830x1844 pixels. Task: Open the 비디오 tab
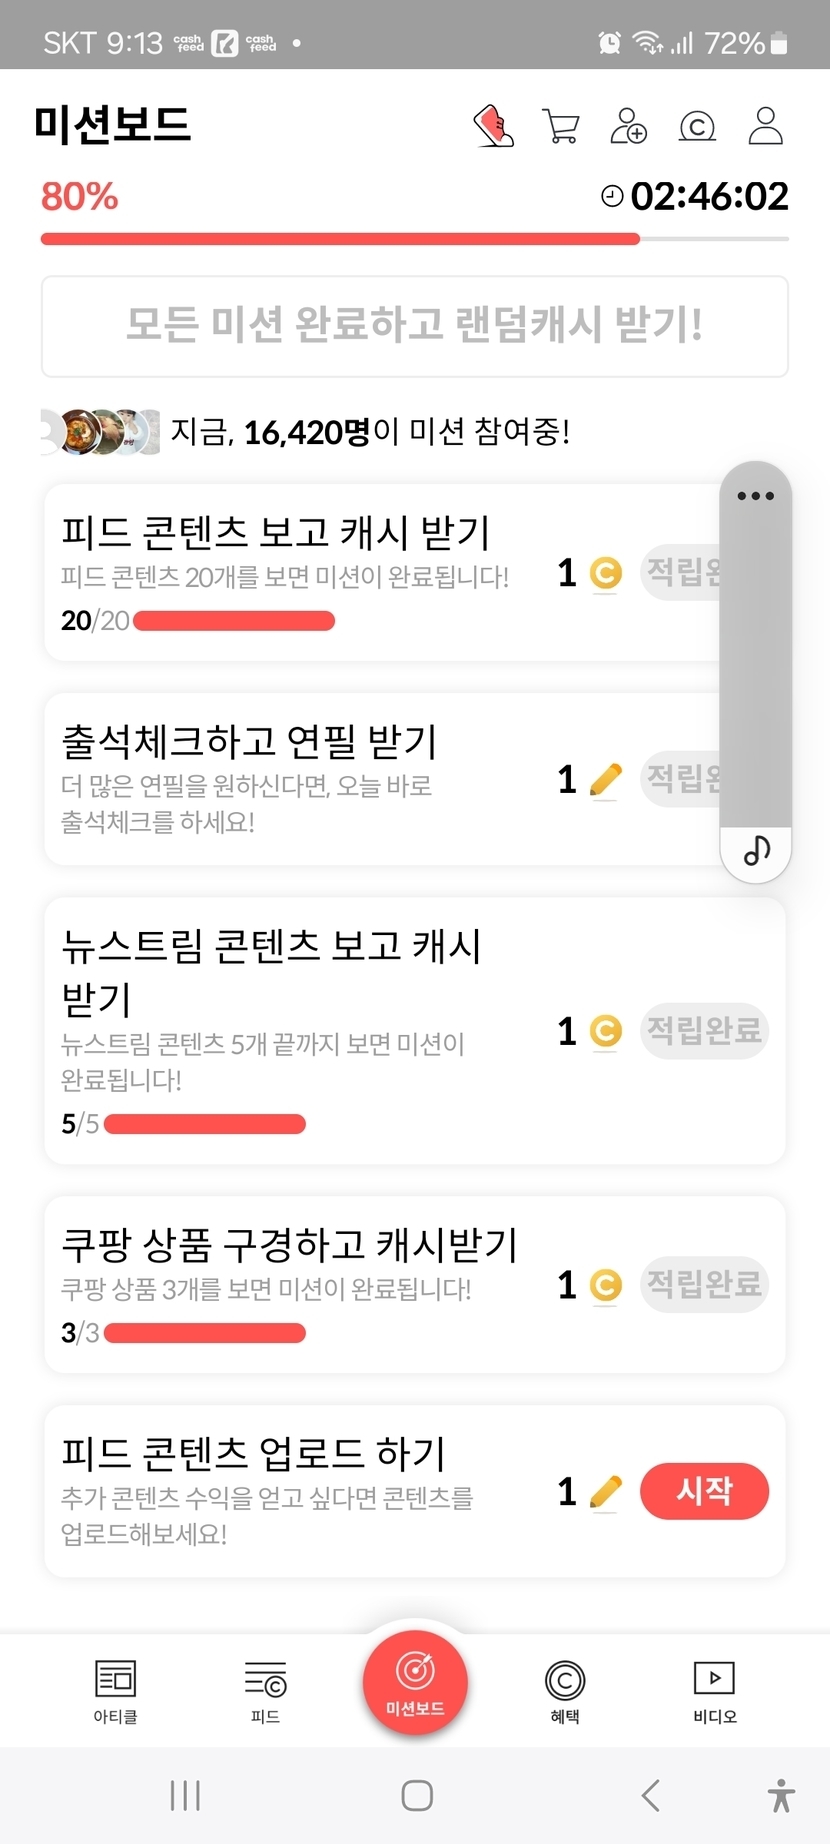click(714, 1691)
